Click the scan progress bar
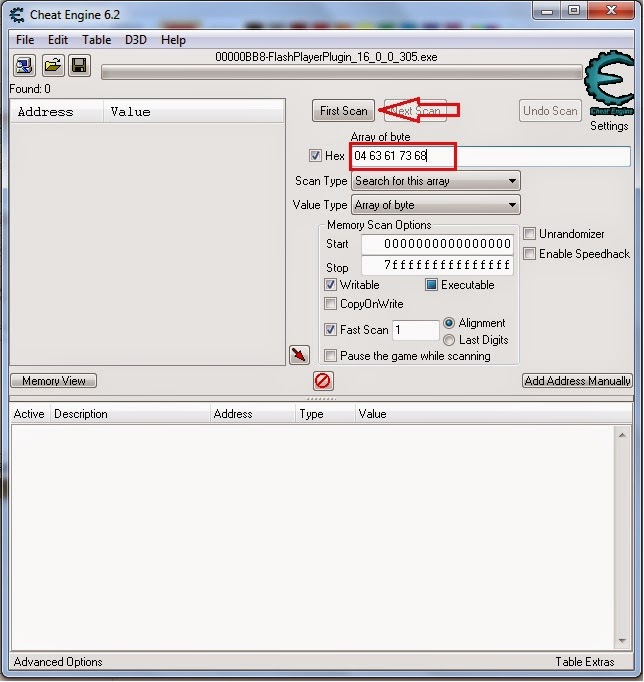 coord(342,73)
